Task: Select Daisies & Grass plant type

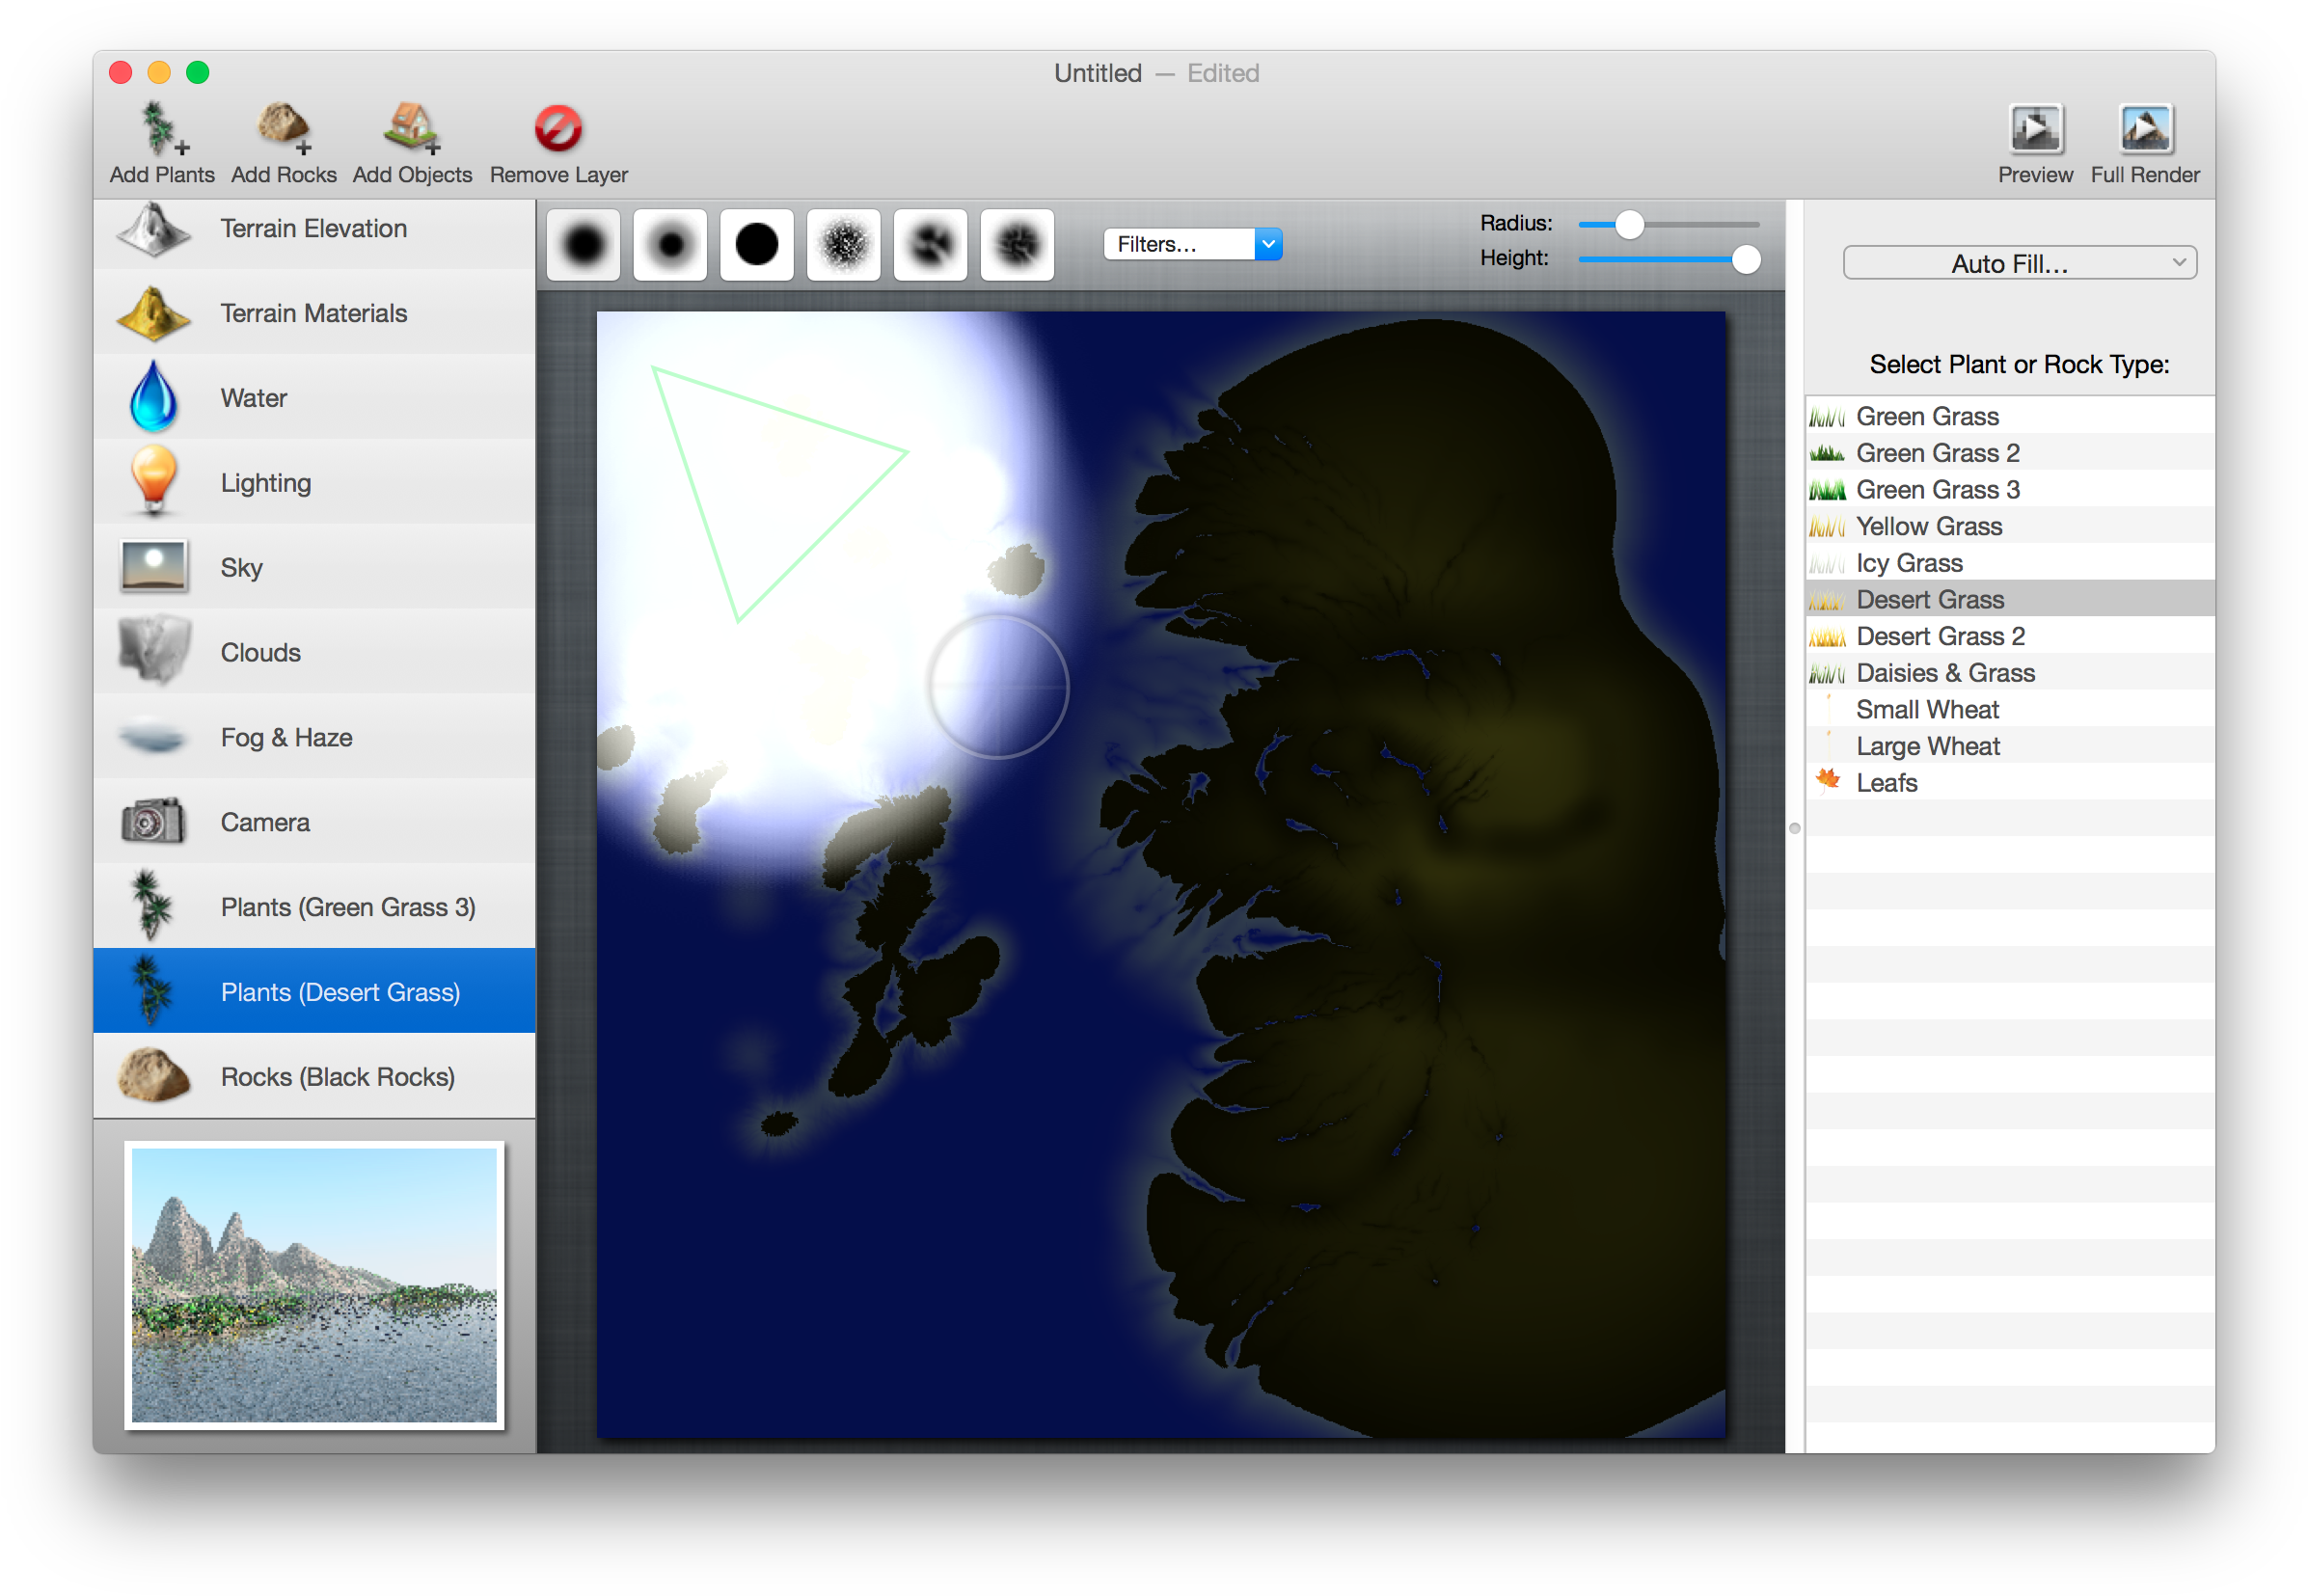Action: pyautogui.click(x=1944, y=672)
